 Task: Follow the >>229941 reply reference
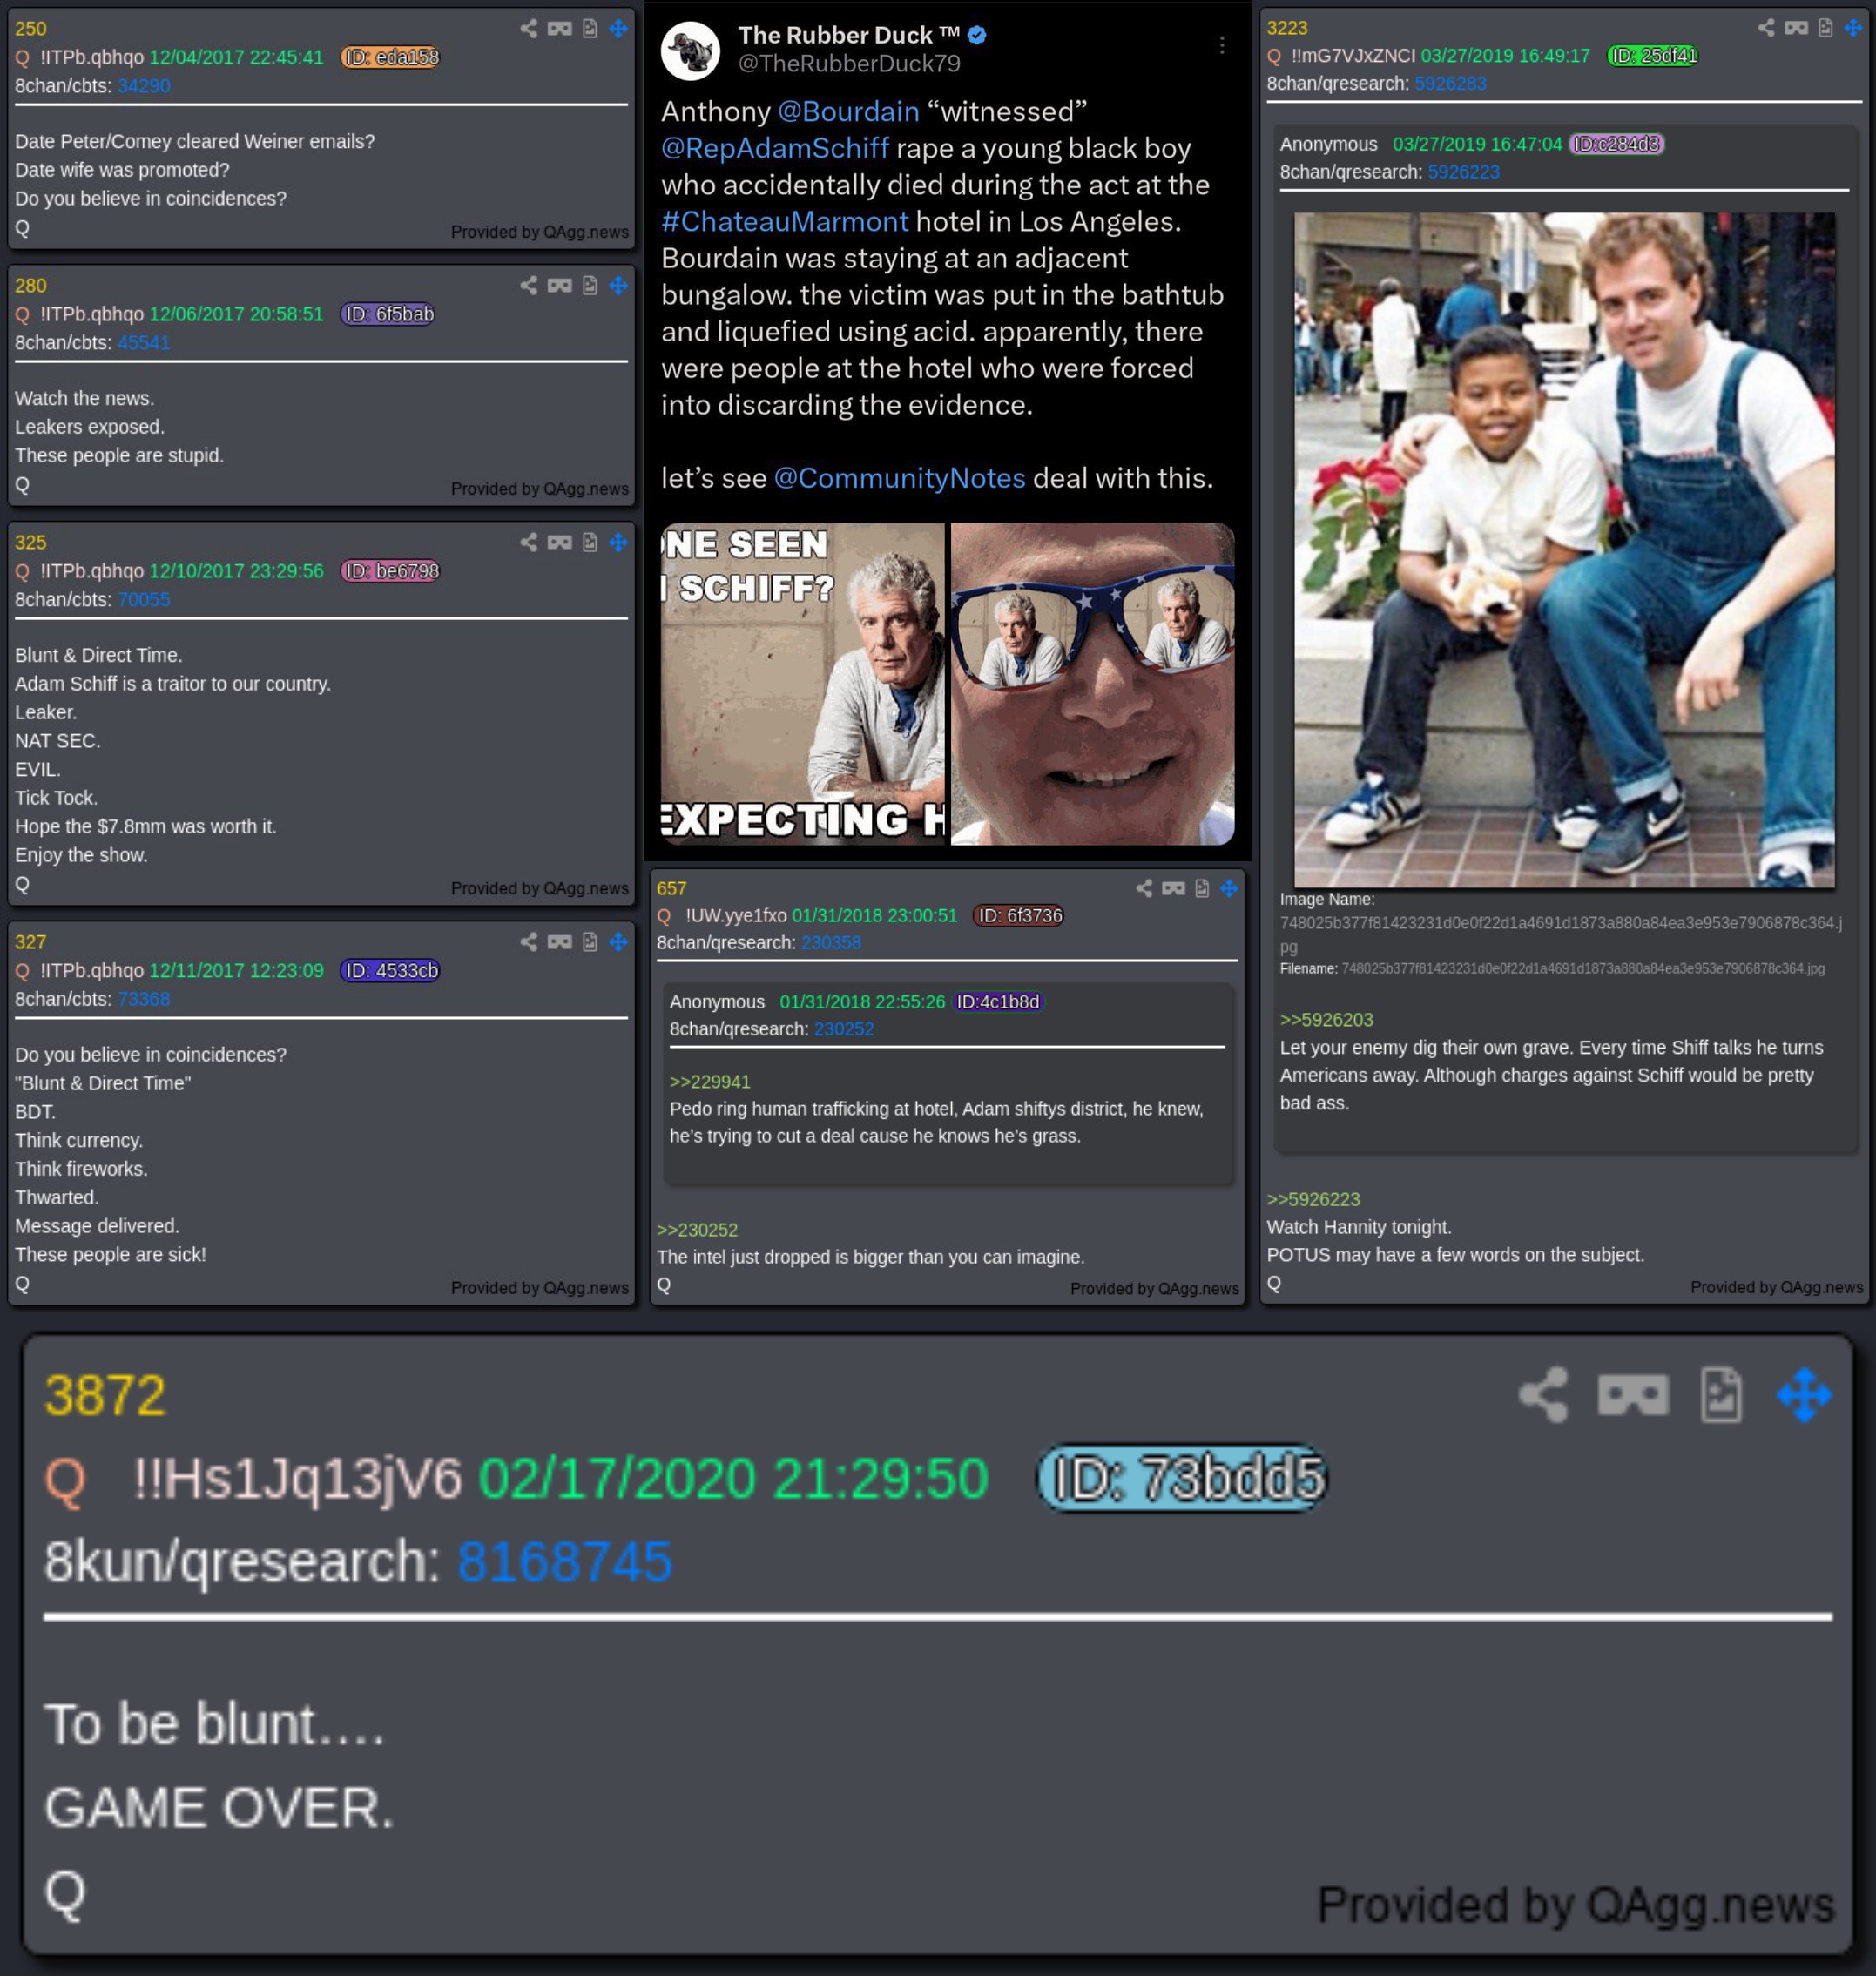click(x=710, y=1082)
